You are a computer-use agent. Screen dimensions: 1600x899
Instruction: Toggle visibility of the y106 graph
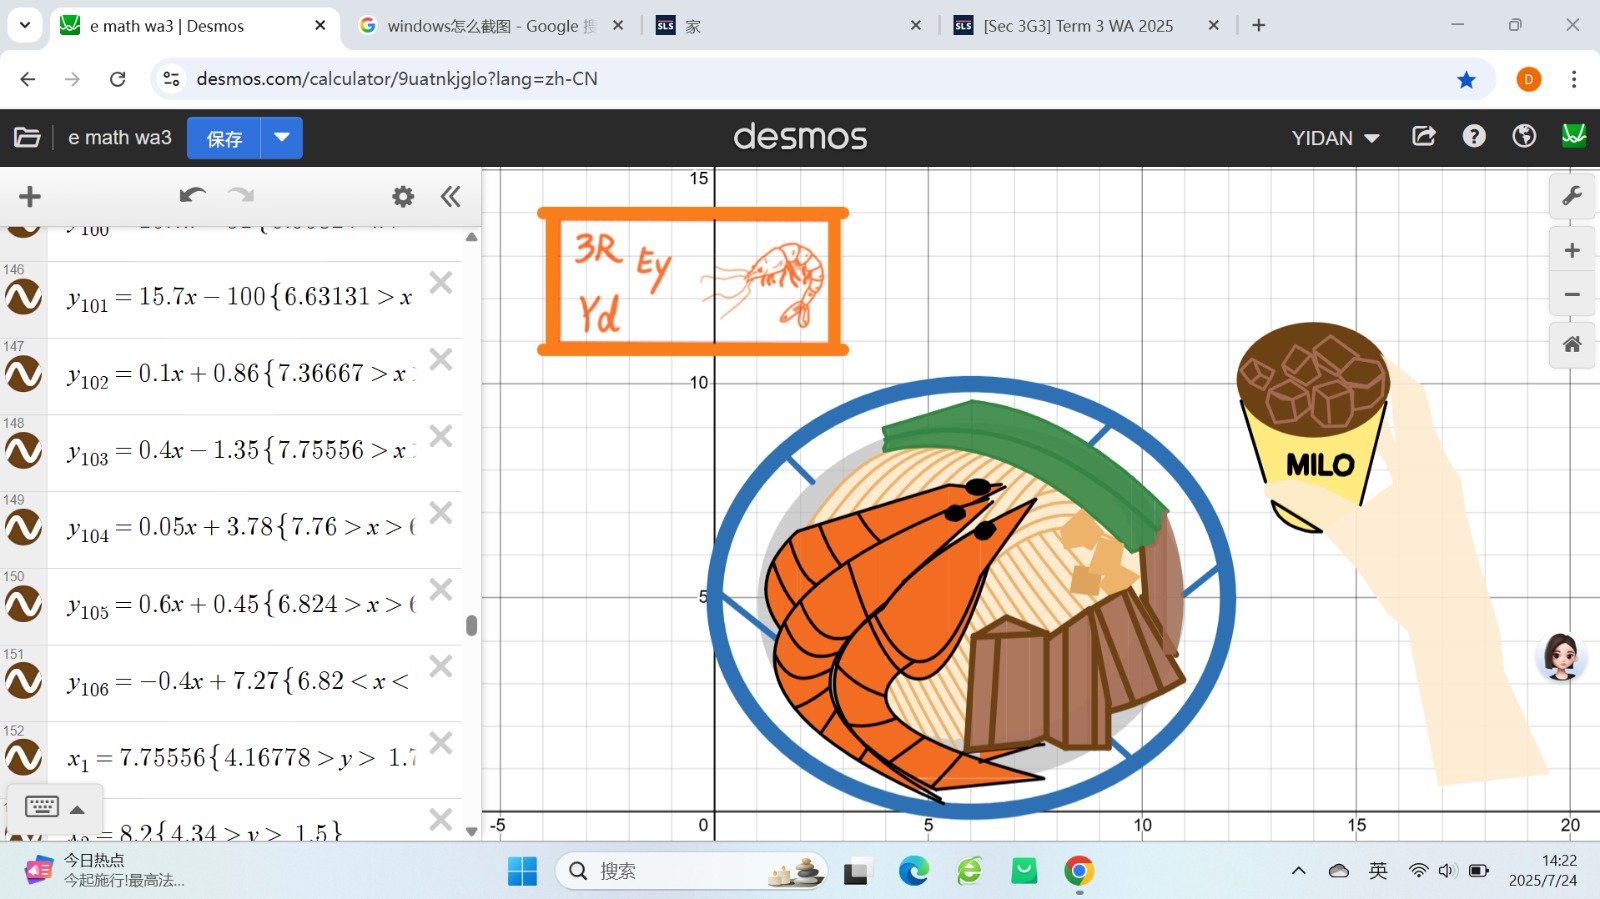coord(24,682)
